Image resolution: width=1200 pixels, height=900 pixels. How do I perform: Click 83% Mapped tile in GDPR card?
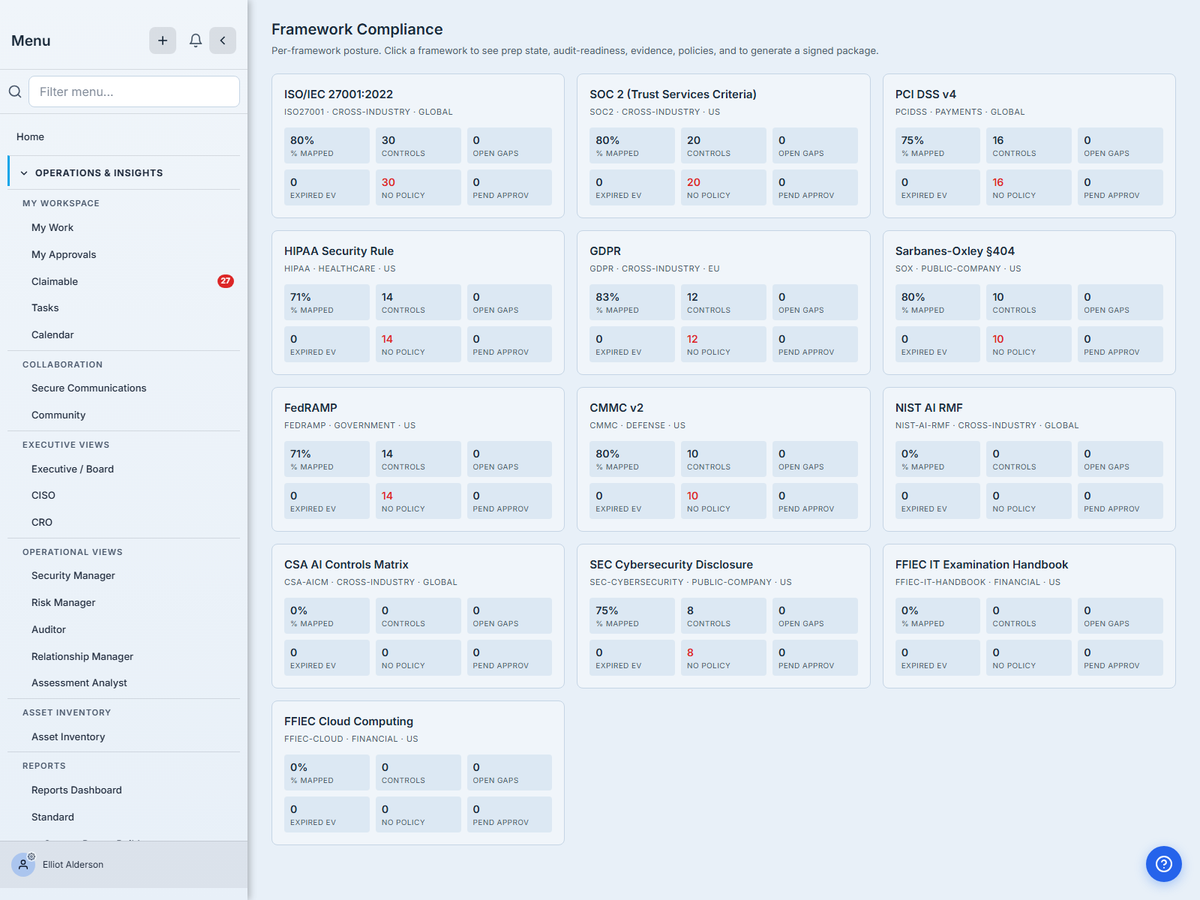click(632, 302)
